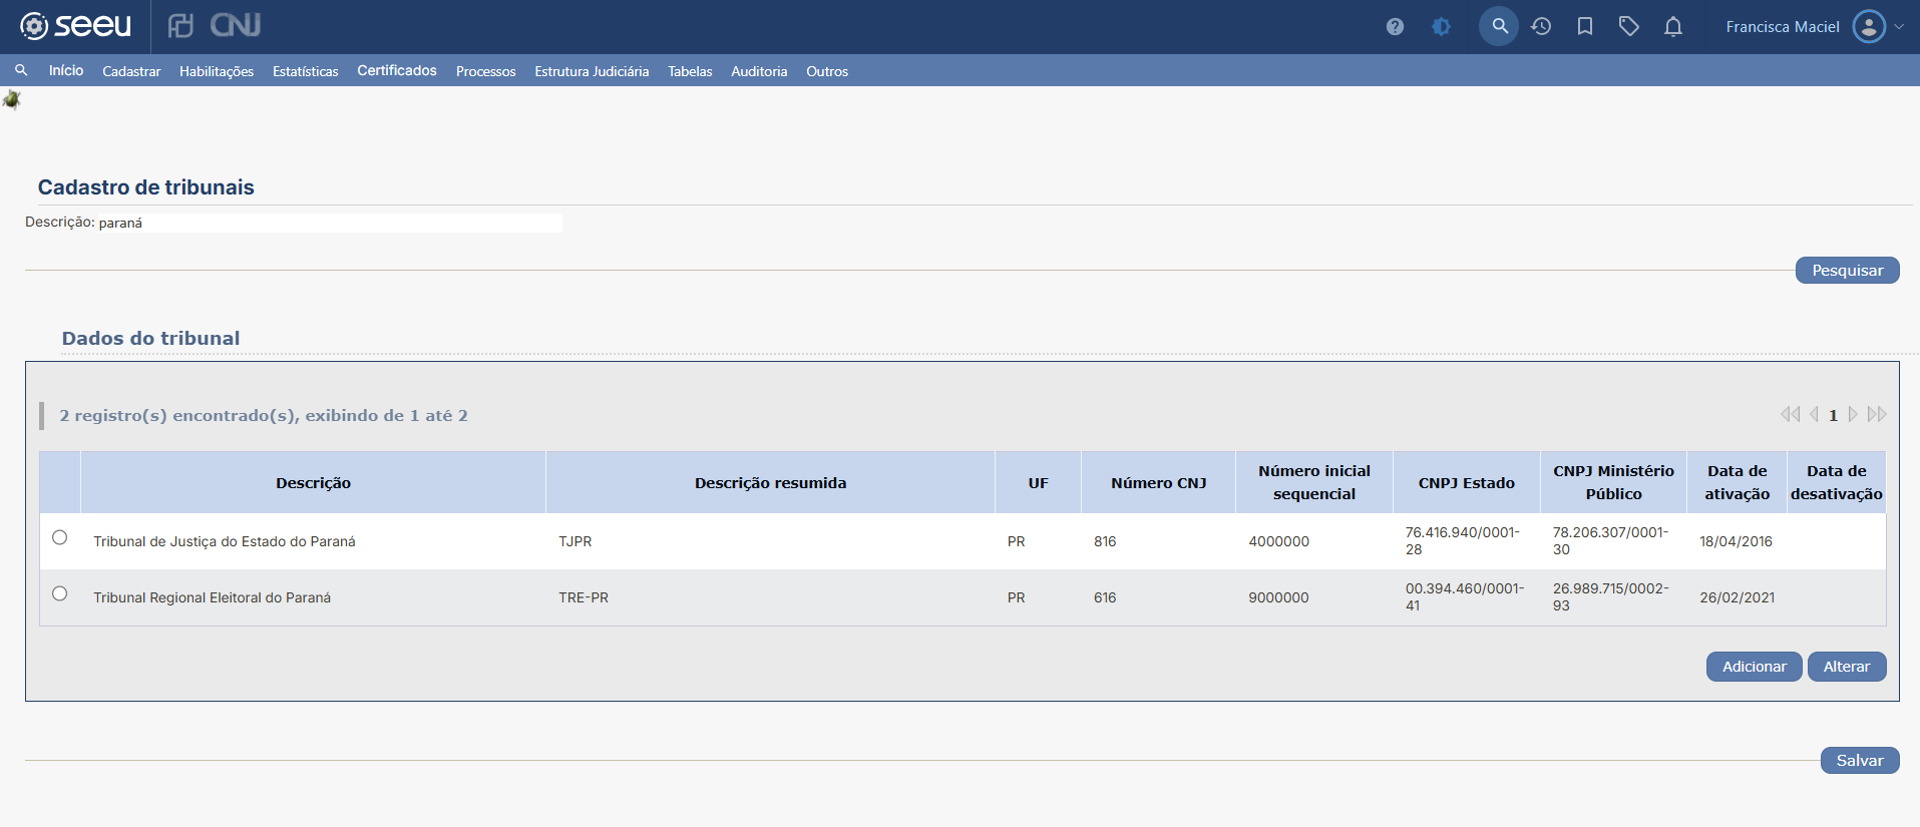This screenshot has width=1920, height=827.
Task: Click the Data de ativação header
Action: pos(1737,482)
